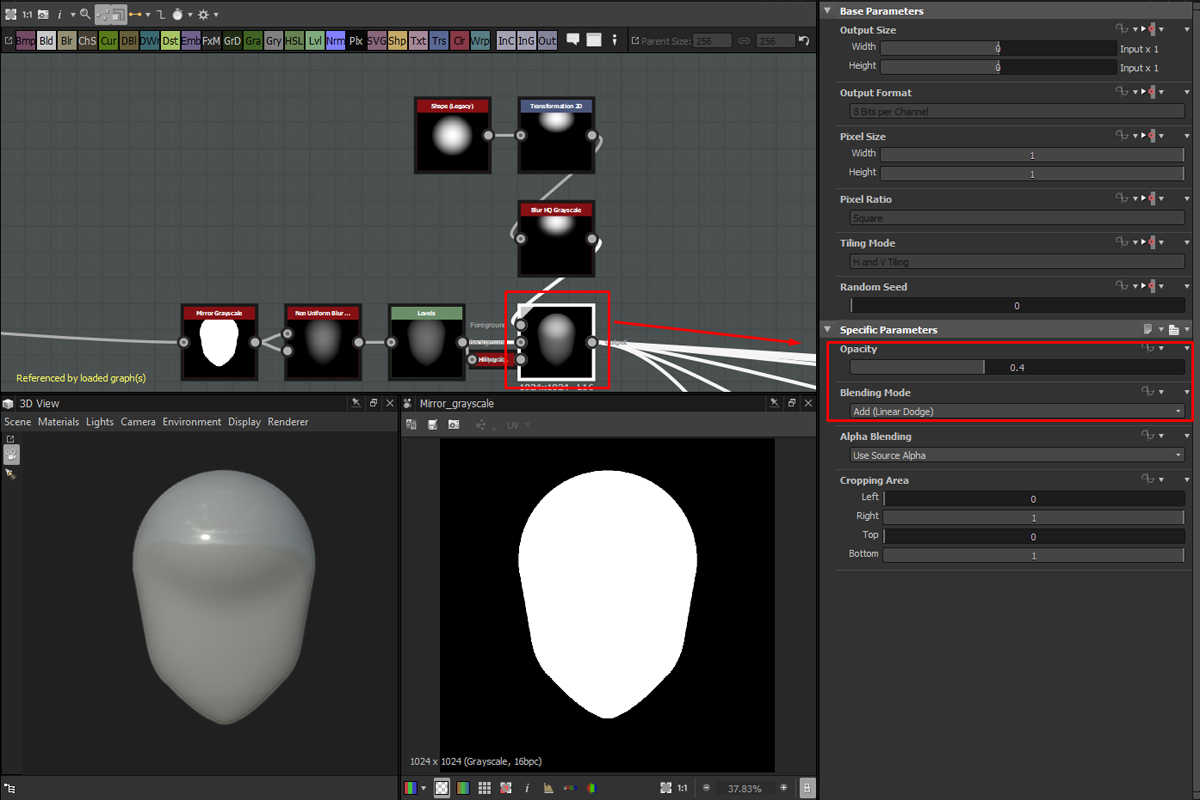Toggle the transparency checkerboard in 2D view
The width and height of the screenshot is (1200, 800).
(441, 788)
